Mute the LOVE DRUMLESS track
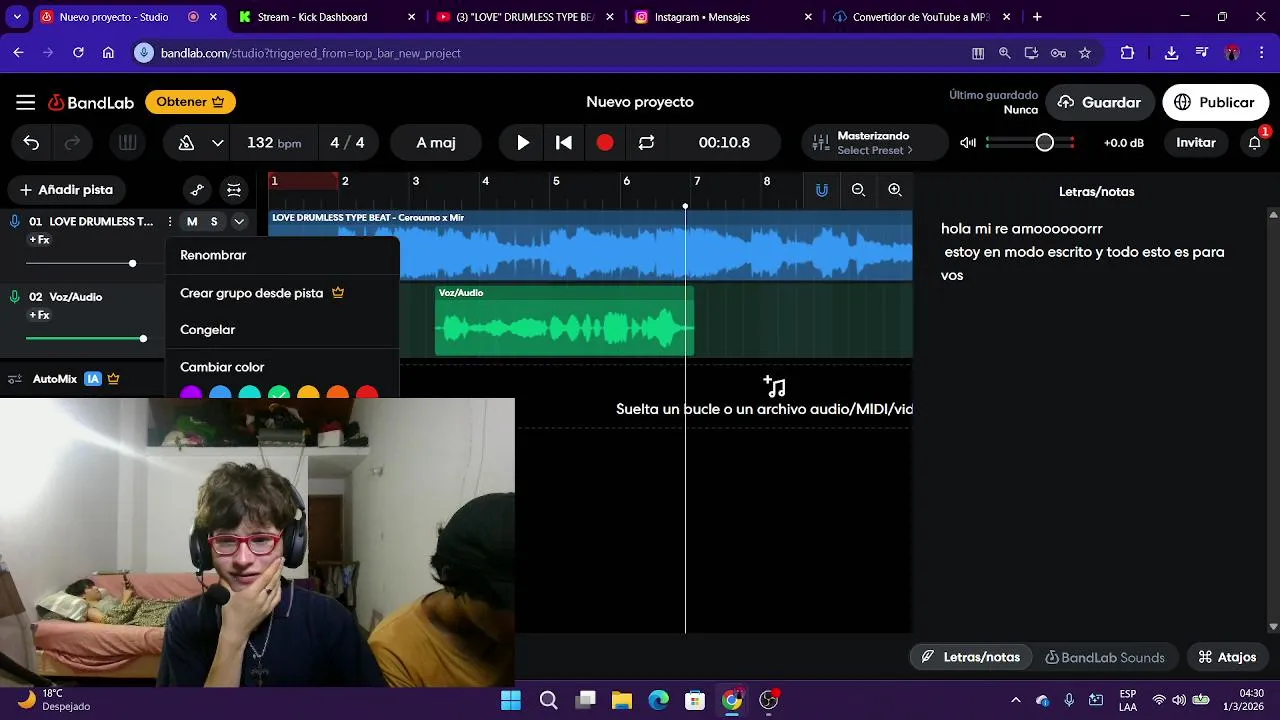 point(192,222)
